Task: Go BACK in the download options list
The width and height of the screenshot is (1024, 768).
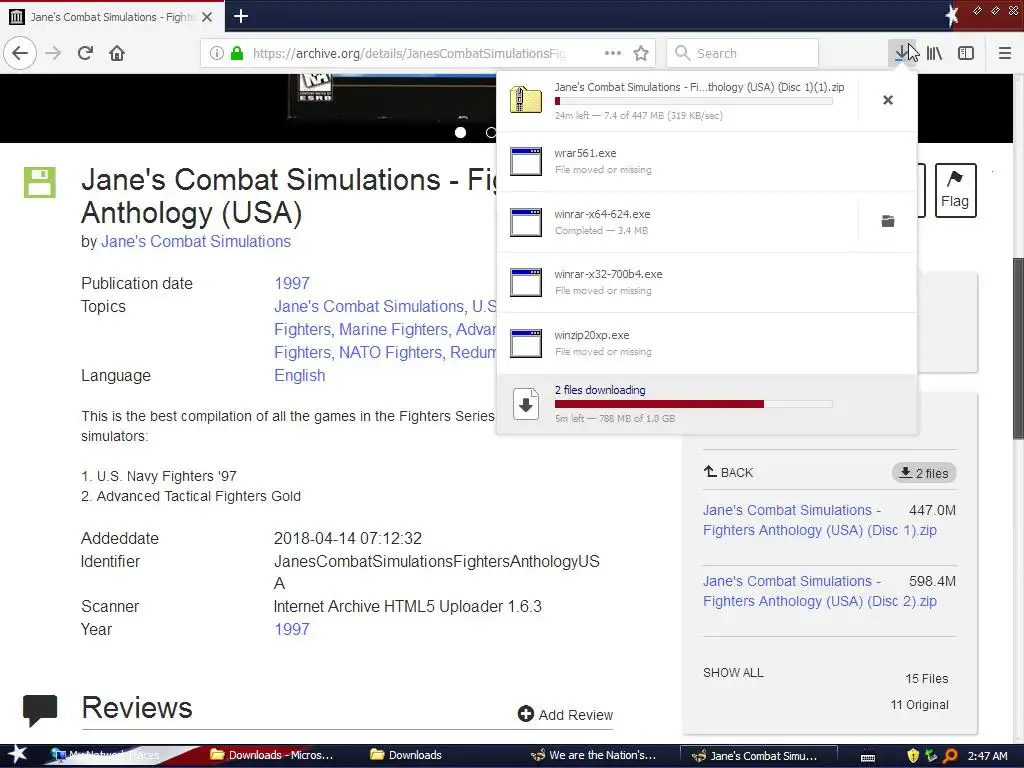Action: 729,472
